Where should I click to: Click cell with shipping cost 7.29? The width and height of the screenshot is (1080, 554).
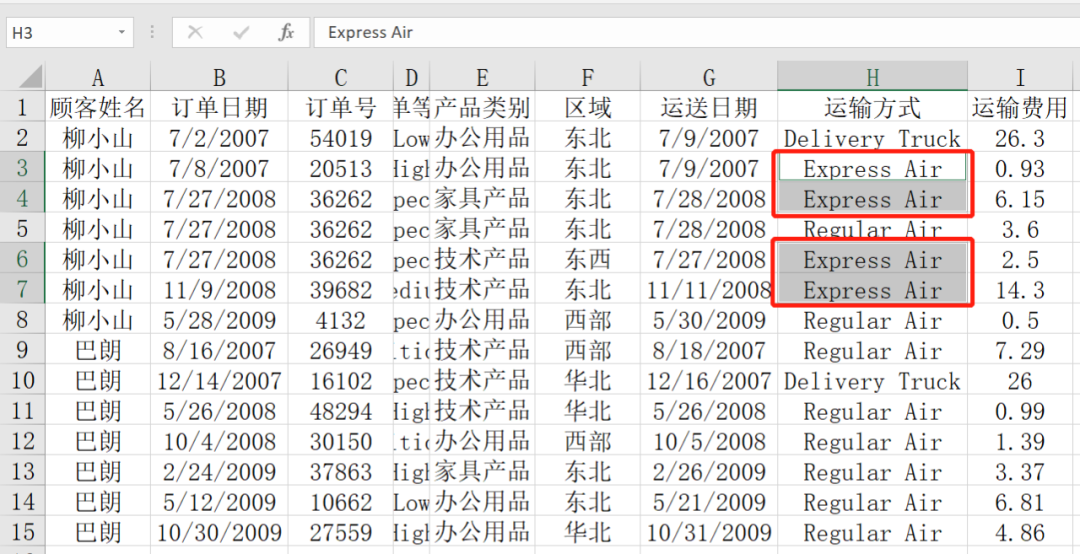1020,350
